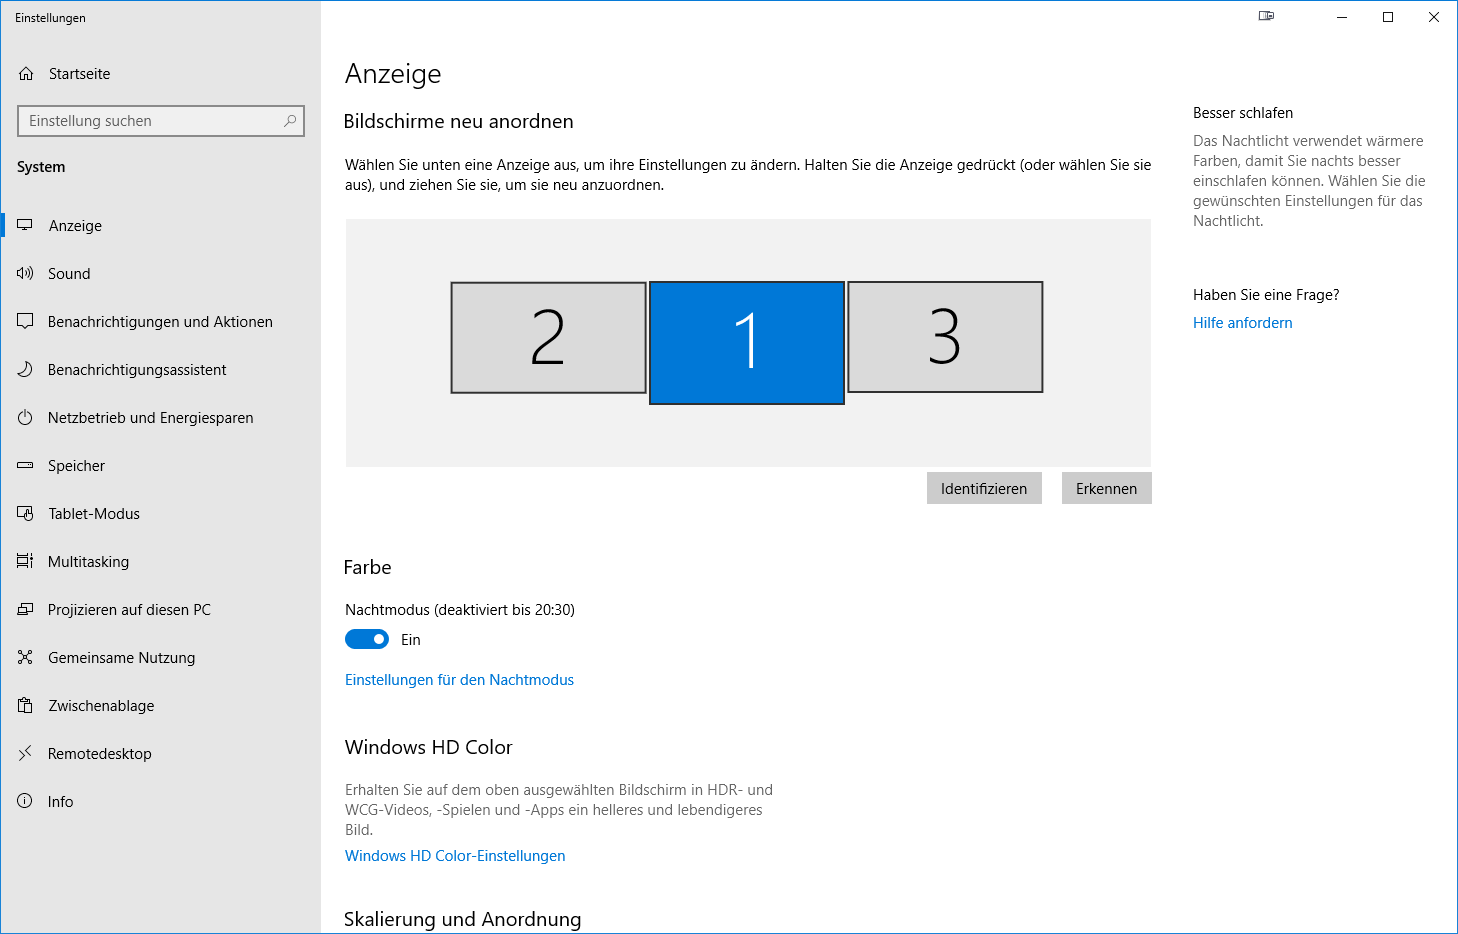Select the Zwischenablage clipboard icon
The height and width of the screenshot is (934, 1458).
tap(25, 705)
